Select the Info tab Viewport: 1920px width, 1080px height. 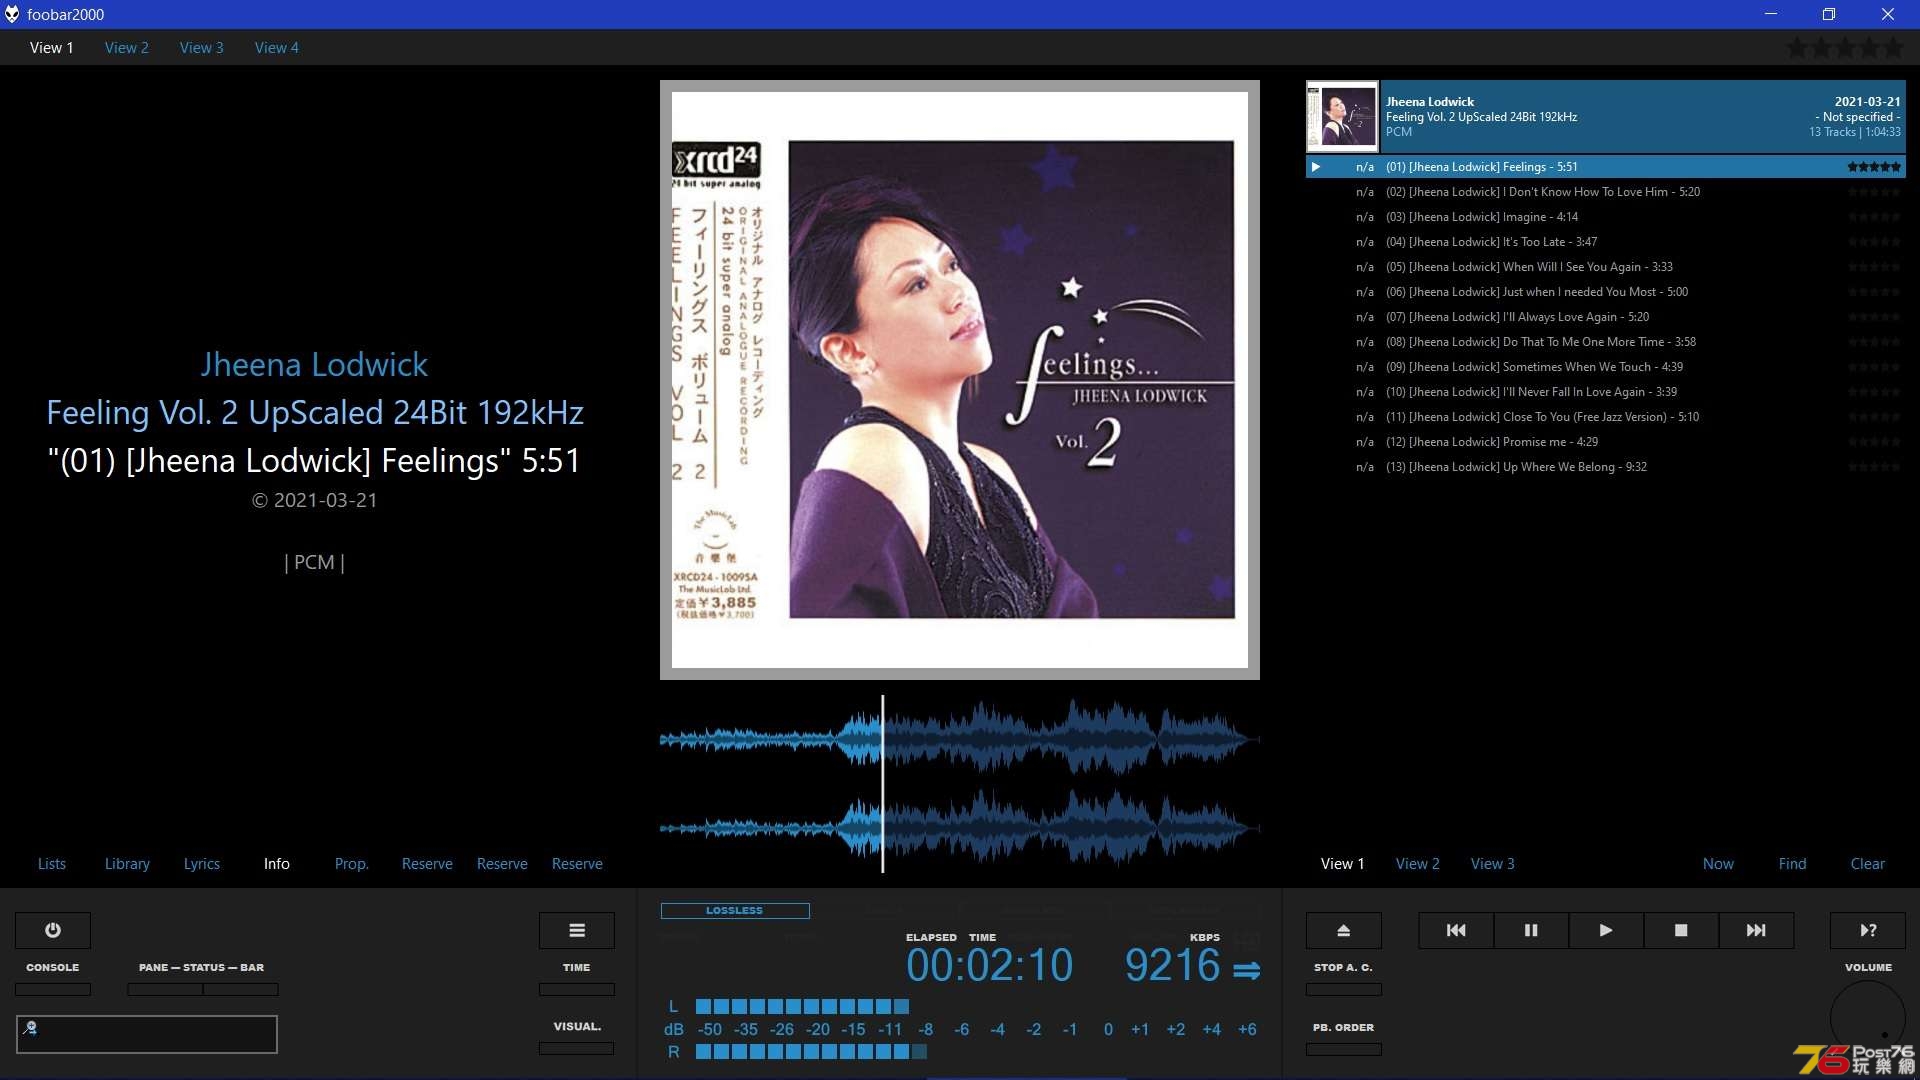pos(277,863)
